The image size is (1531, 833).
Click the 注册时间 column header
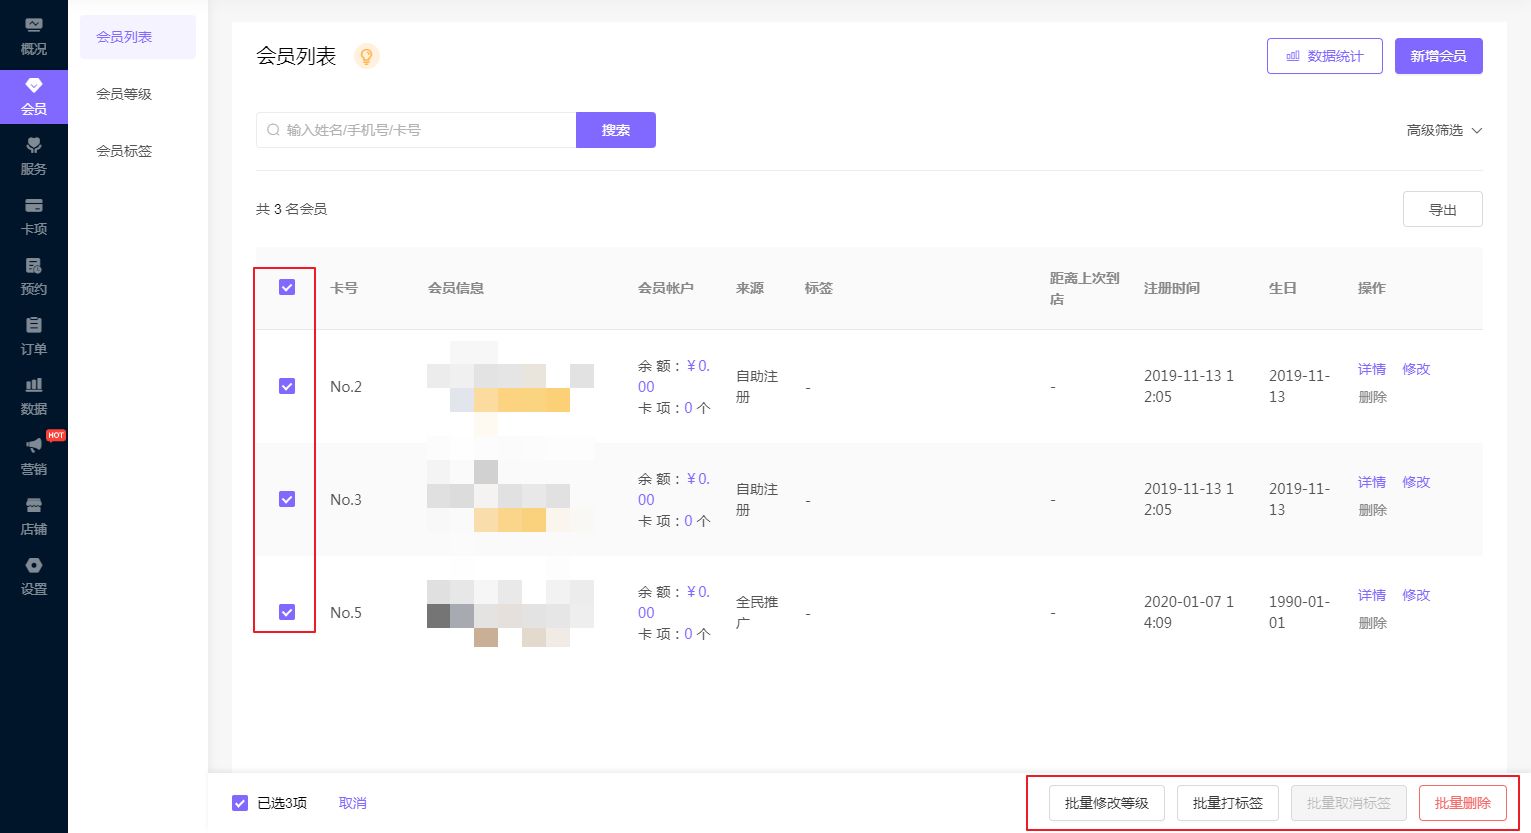pos(1172,288)
